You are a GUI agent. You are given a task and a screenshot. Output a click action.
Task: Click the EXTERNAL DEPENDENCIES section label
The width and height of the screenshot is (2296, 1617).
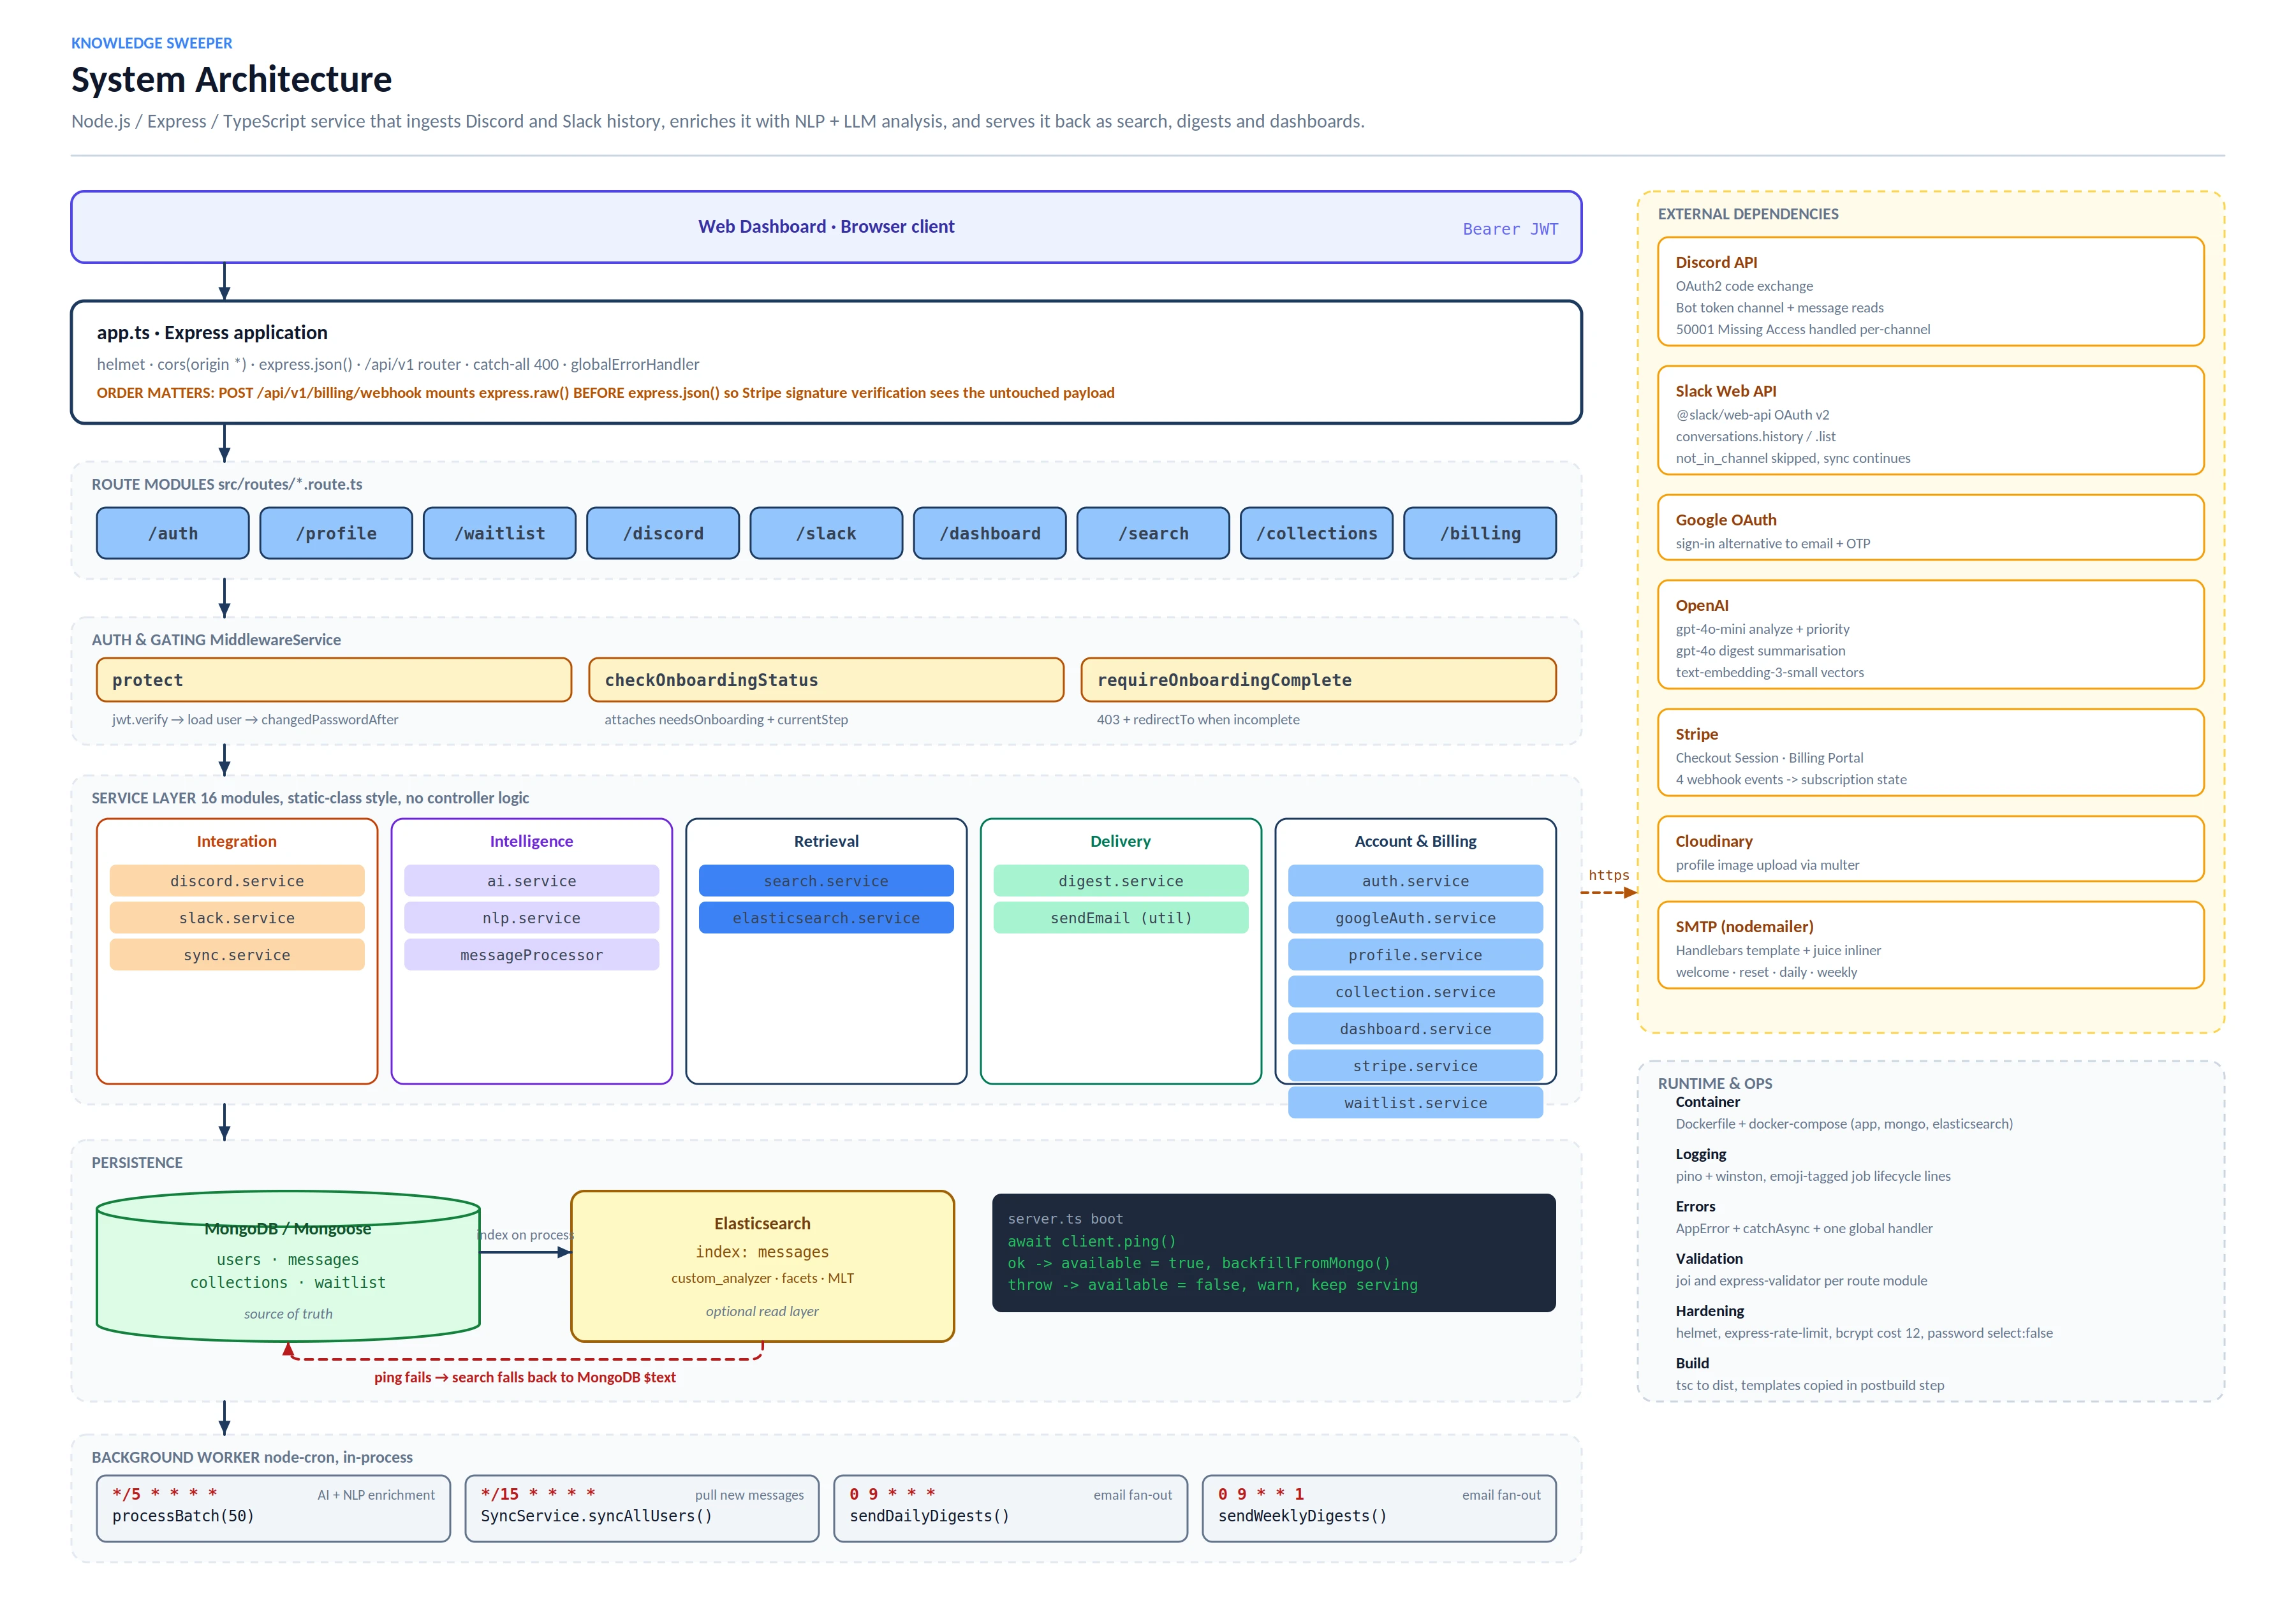pyautogui.click(x=1748, y=214)
